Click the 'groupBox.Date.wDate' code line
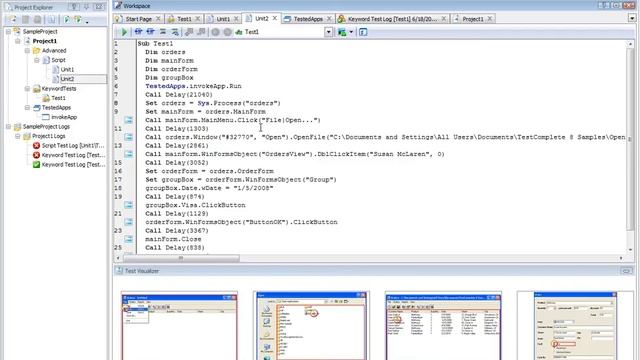 pyautogui.click(x=209, y=188)
